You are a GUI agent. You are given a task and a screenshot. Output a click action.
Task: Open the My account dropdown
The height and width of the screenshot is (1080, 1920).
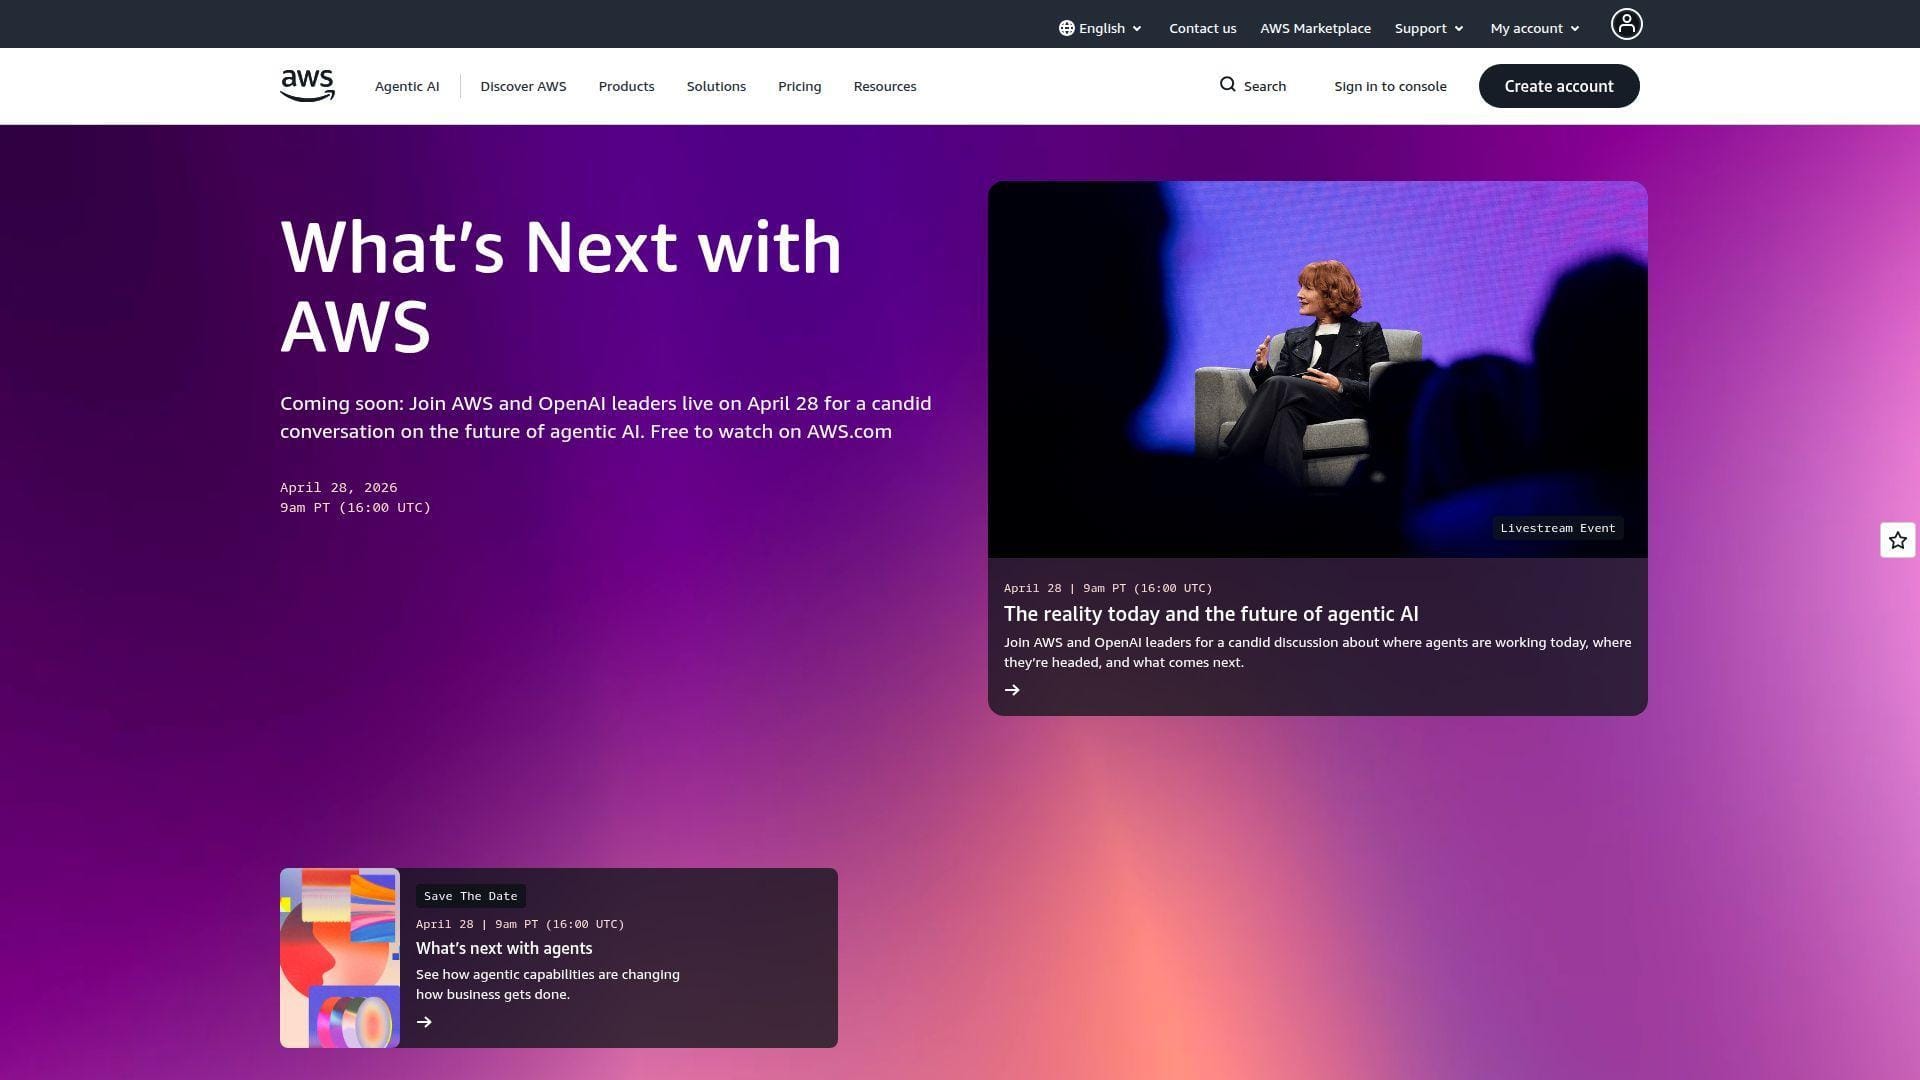[x=1533, y=28]
